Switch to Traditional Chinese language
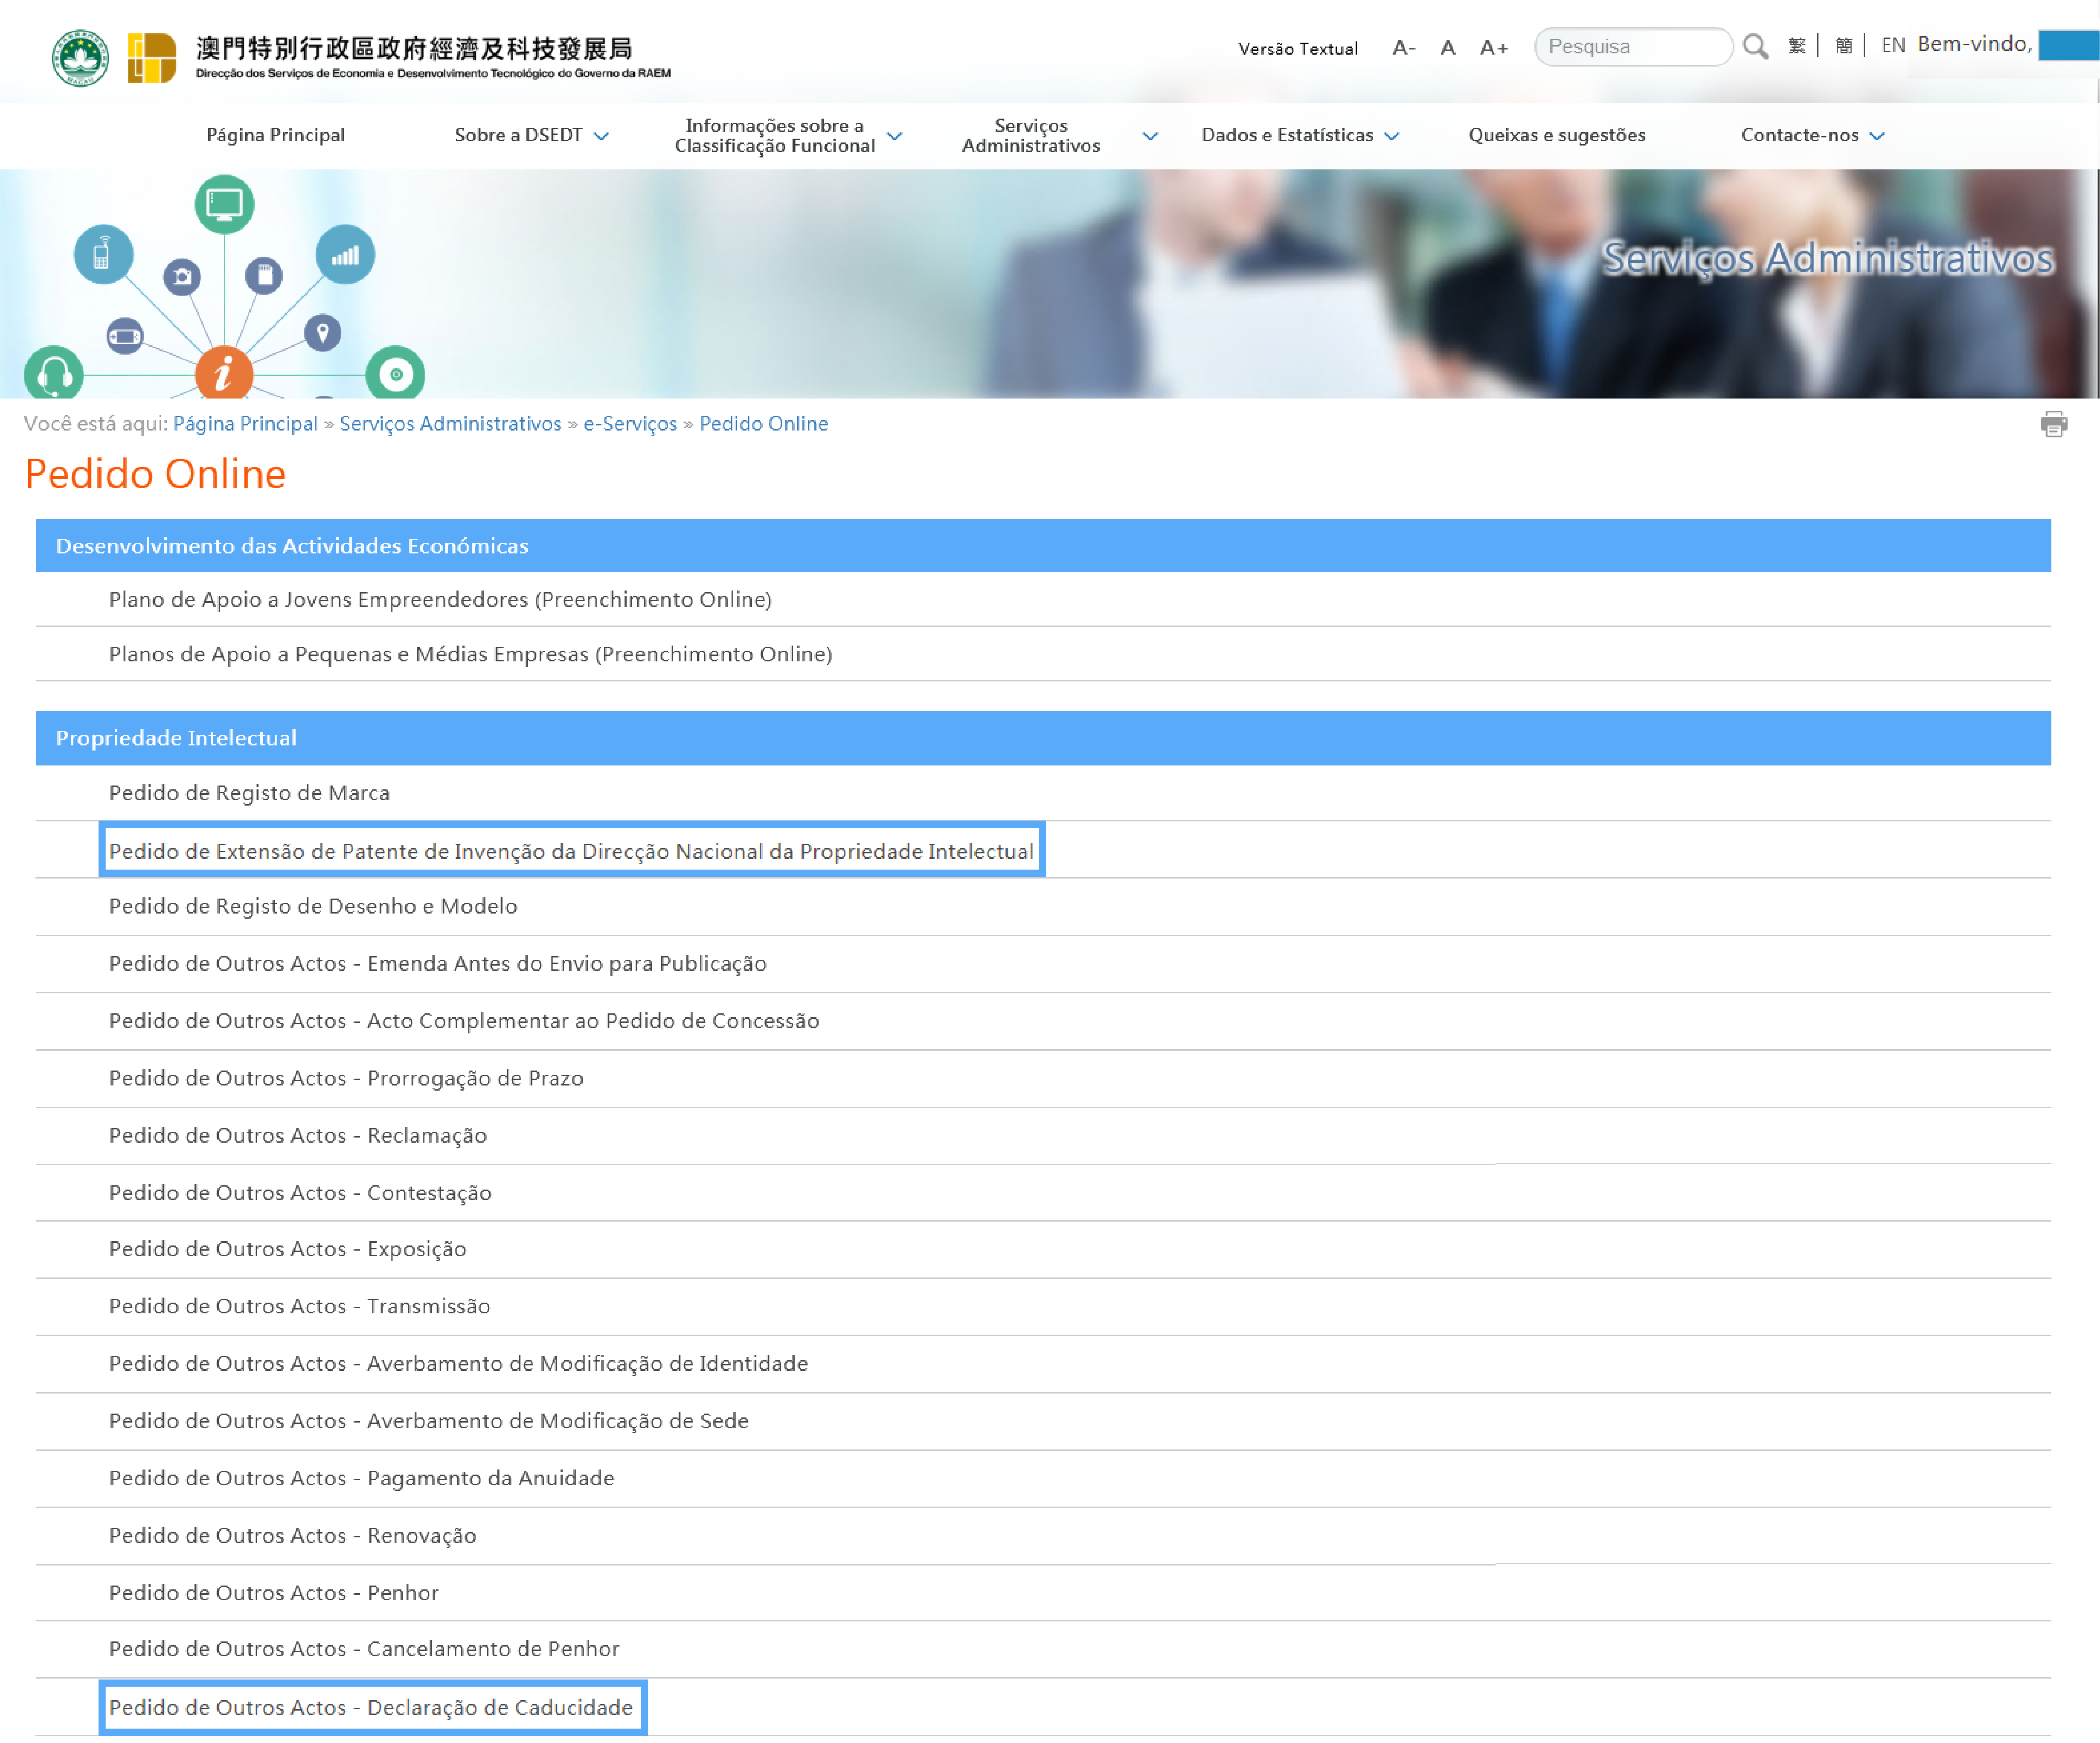 coord(1797,46)
